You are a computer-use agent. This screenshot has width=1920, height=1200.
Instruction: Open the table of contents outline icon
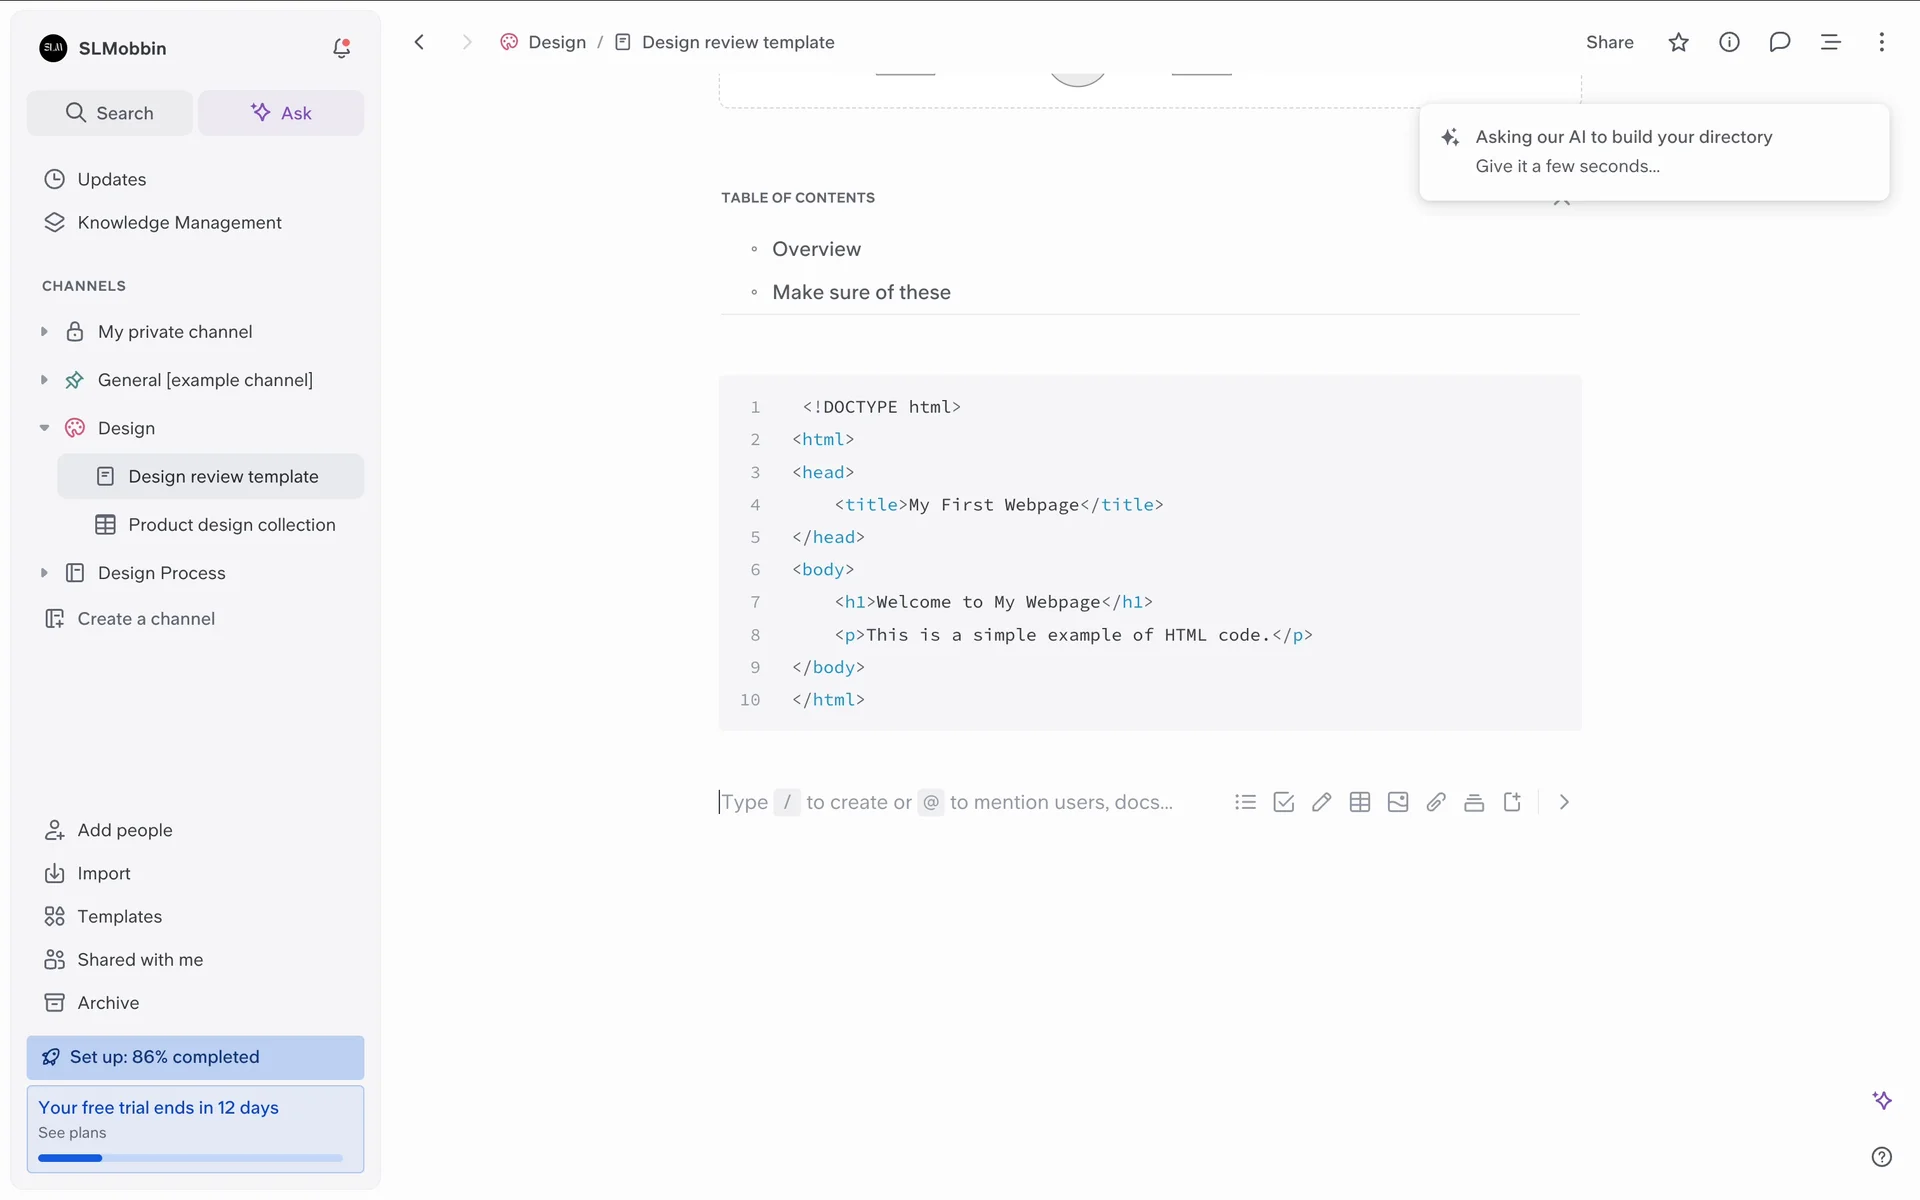(1830, 42)
